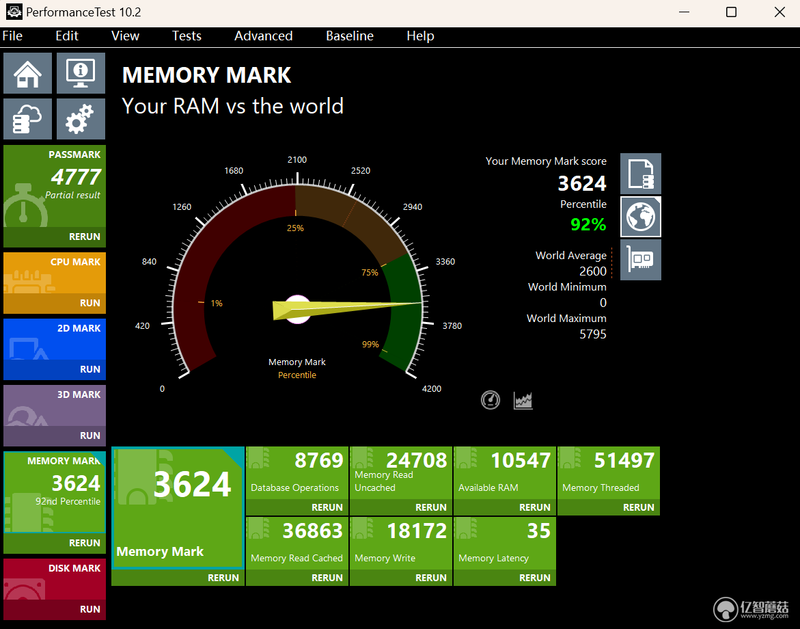
Task: Rerun Memory Read Cached test
Action: click(x=297, y=577)
